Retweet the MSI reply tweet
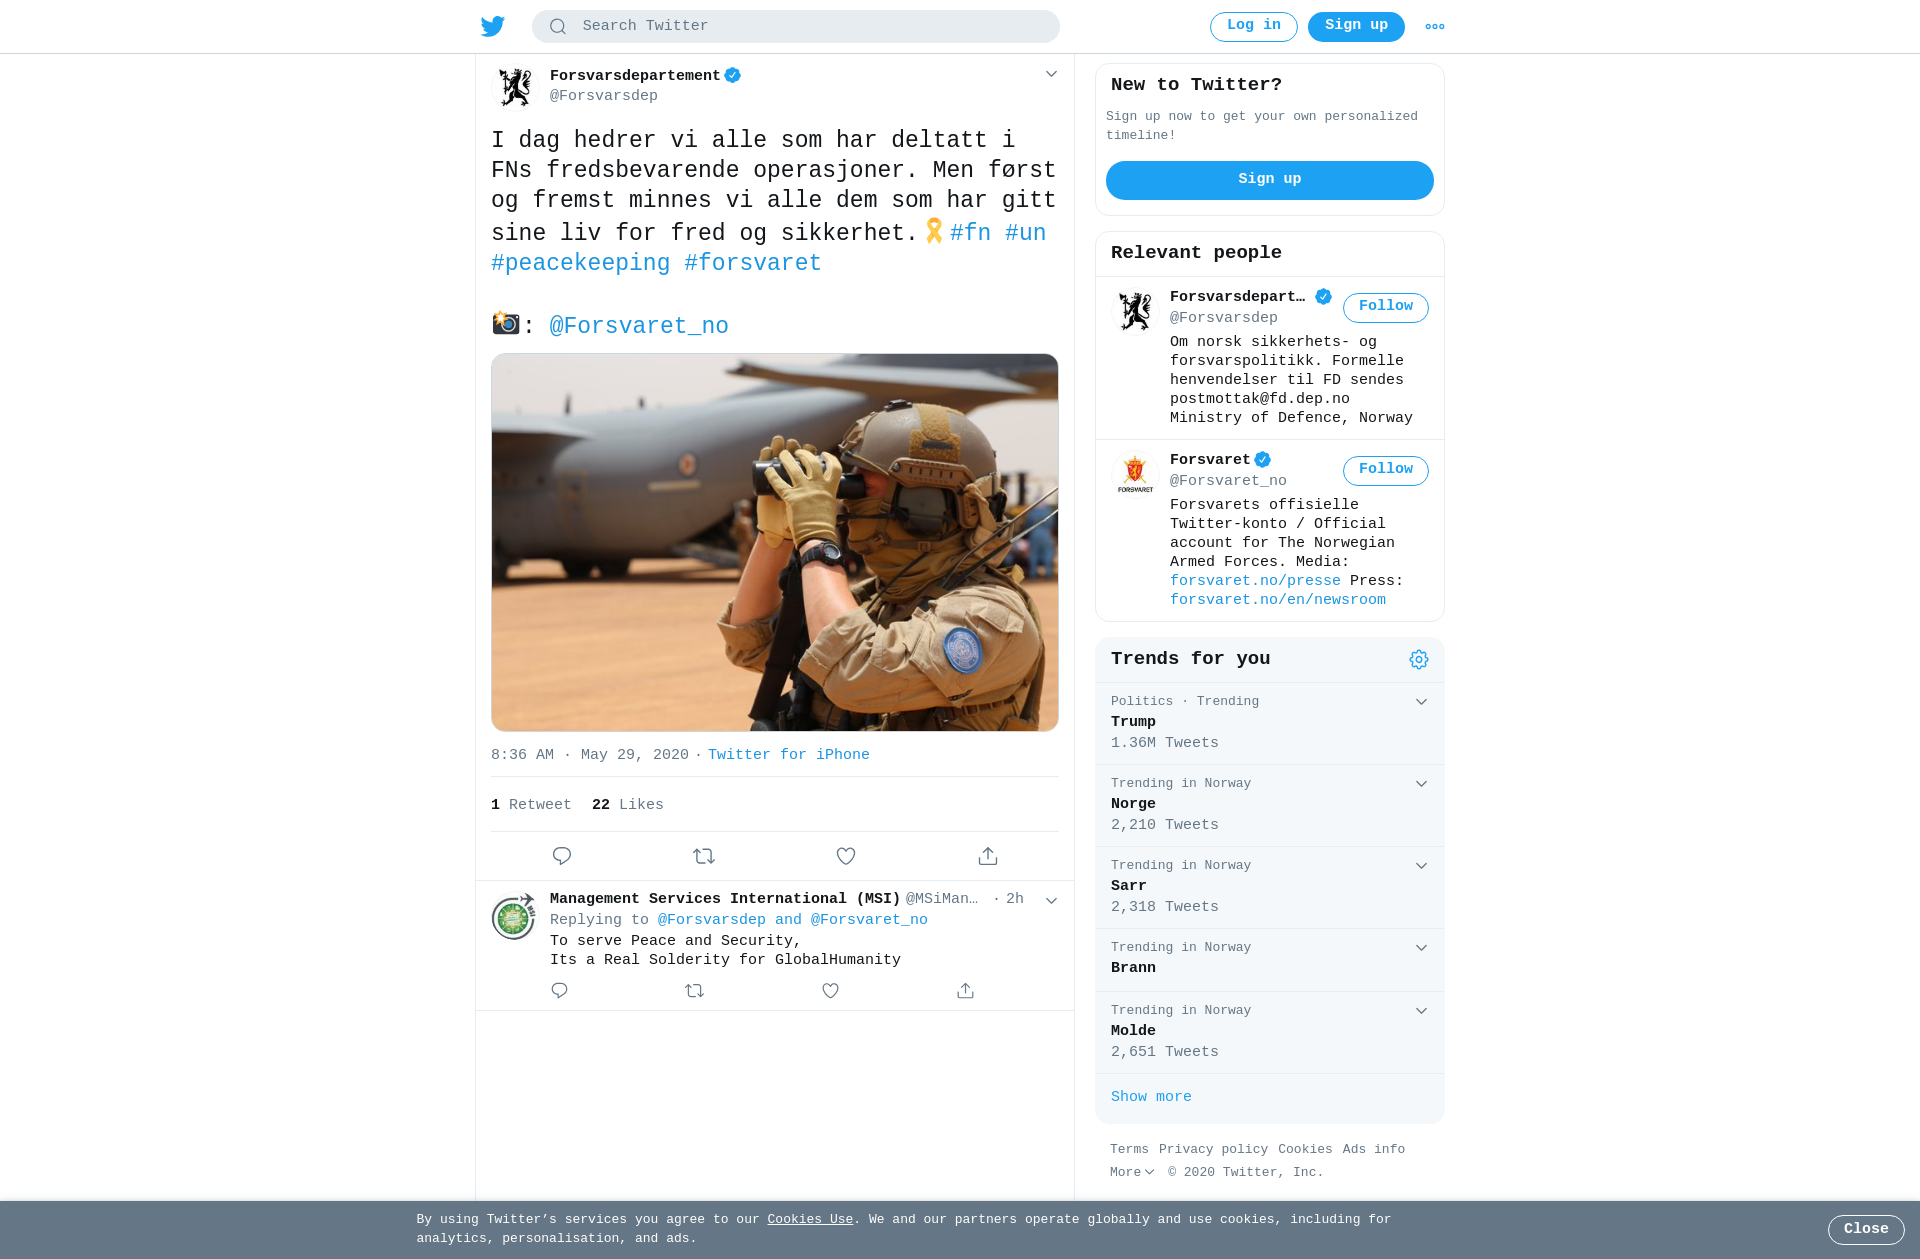This screenshot has width=1920, height=1259. point(695,990)
